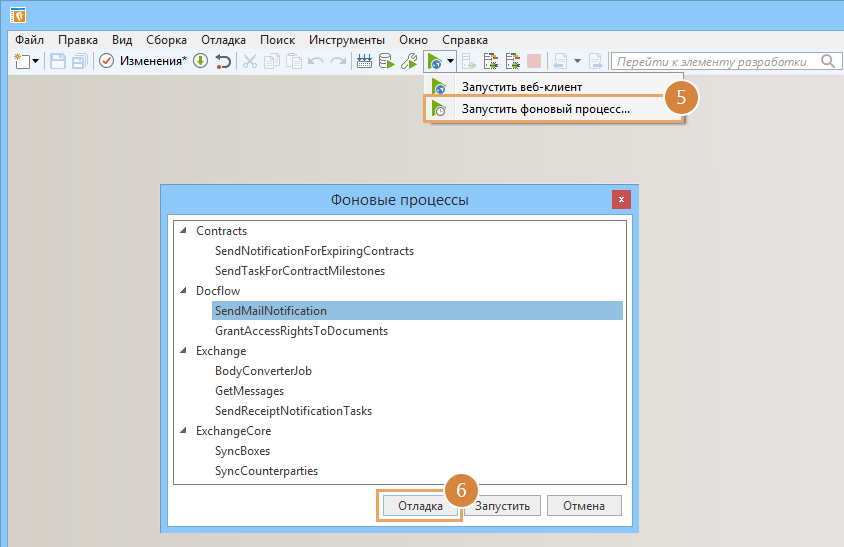Image resolution: width=844 pixels, height=547 pixels.
Task: Click the red checkmark Изменения icon
Action: tap(106, 61)
